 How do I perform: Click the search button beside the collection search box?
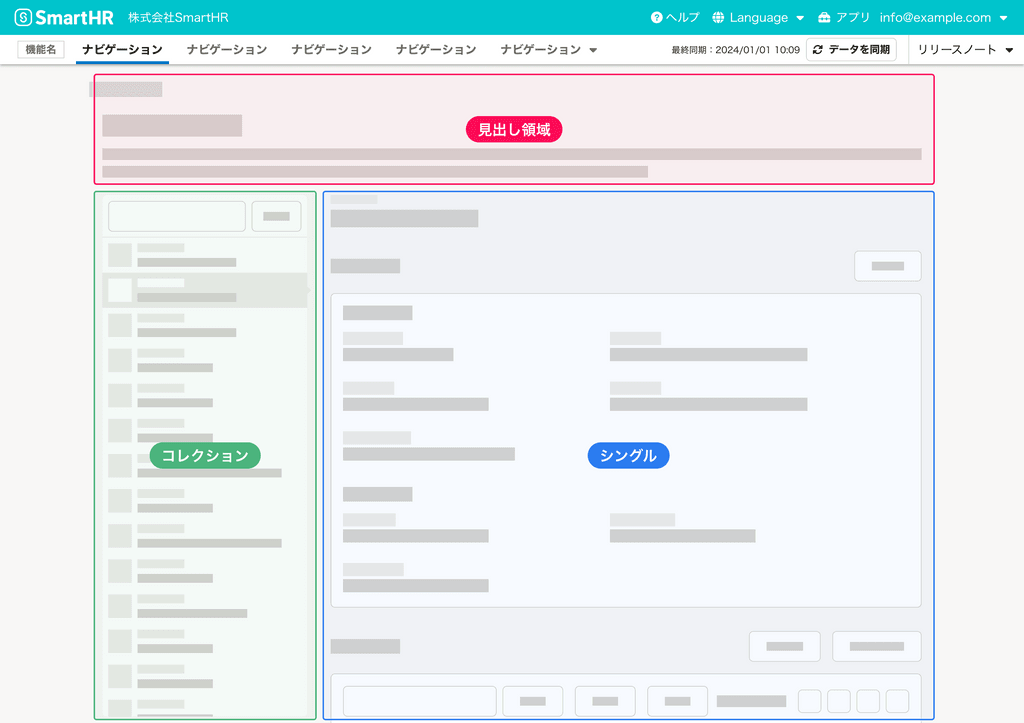(x=276, y=215)
